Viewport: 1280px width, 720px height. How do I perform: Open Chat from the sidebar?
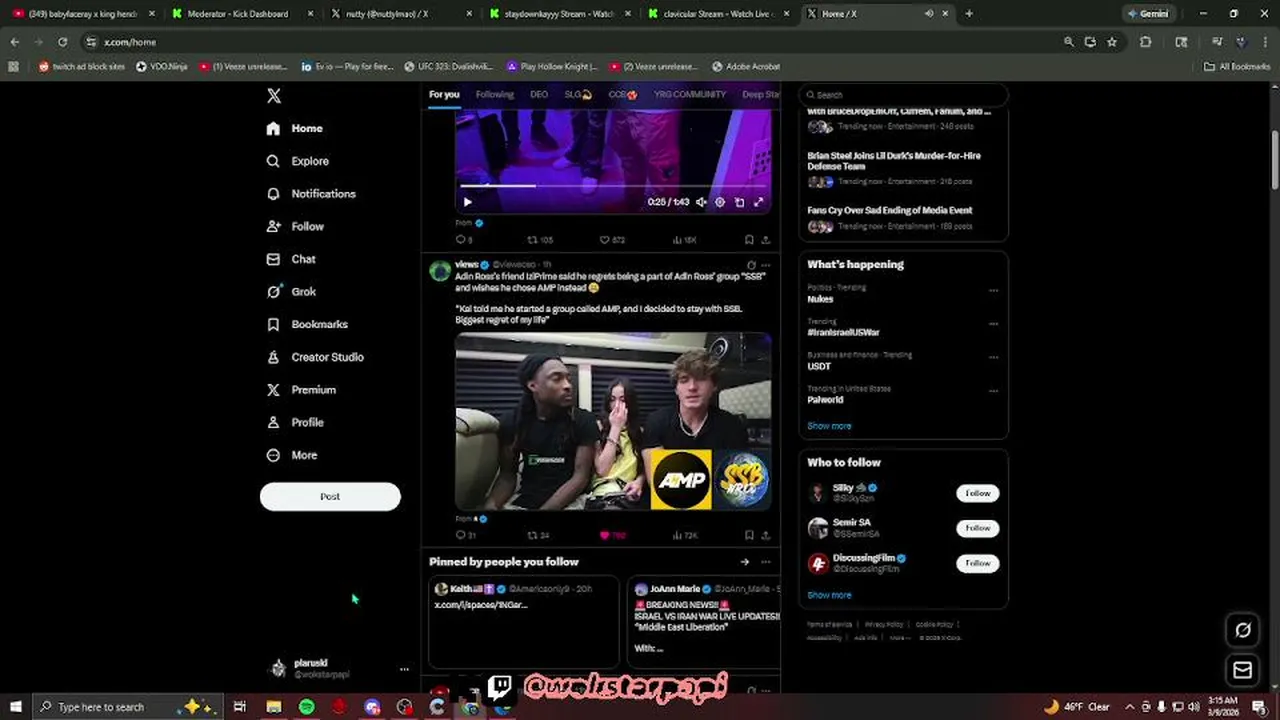click(291, 259)
